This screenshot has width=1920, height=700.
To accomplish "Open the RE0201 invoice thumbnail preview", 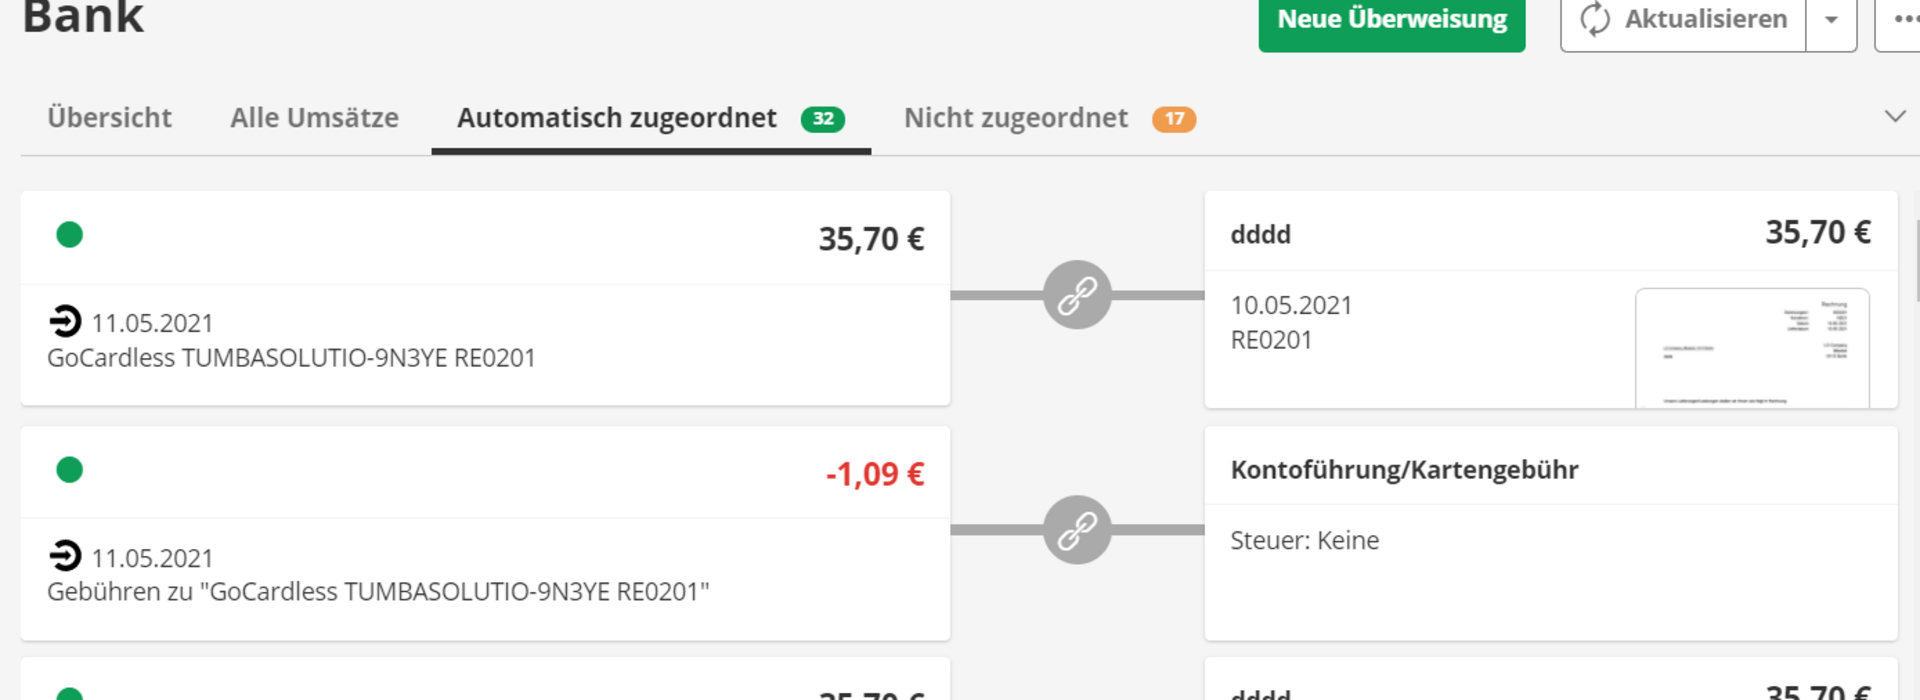I will 1751,348.
